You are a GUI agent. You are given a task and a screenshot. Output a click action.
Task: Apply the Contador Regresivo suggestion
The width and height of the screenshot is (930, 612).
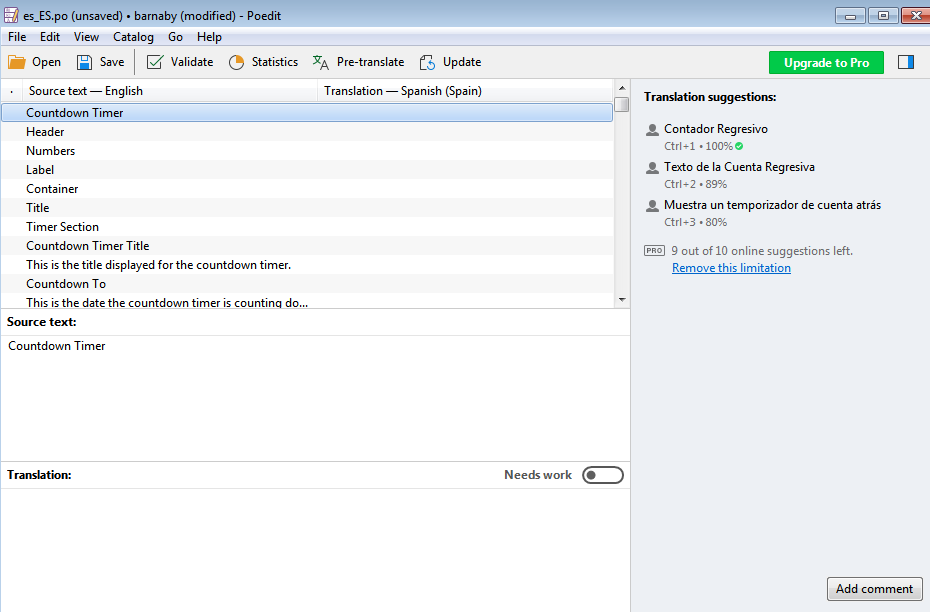point(715,129)
